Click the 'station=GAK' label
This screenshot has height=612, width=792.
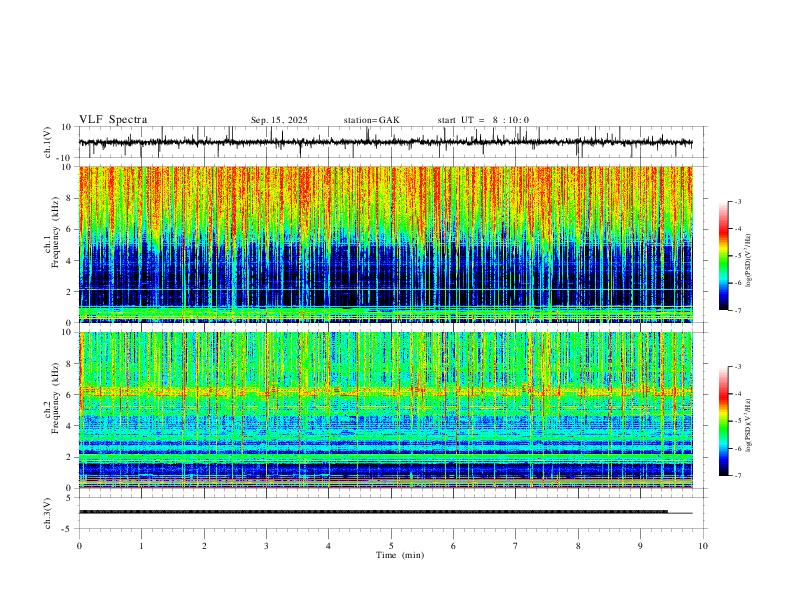click(371, 120)
